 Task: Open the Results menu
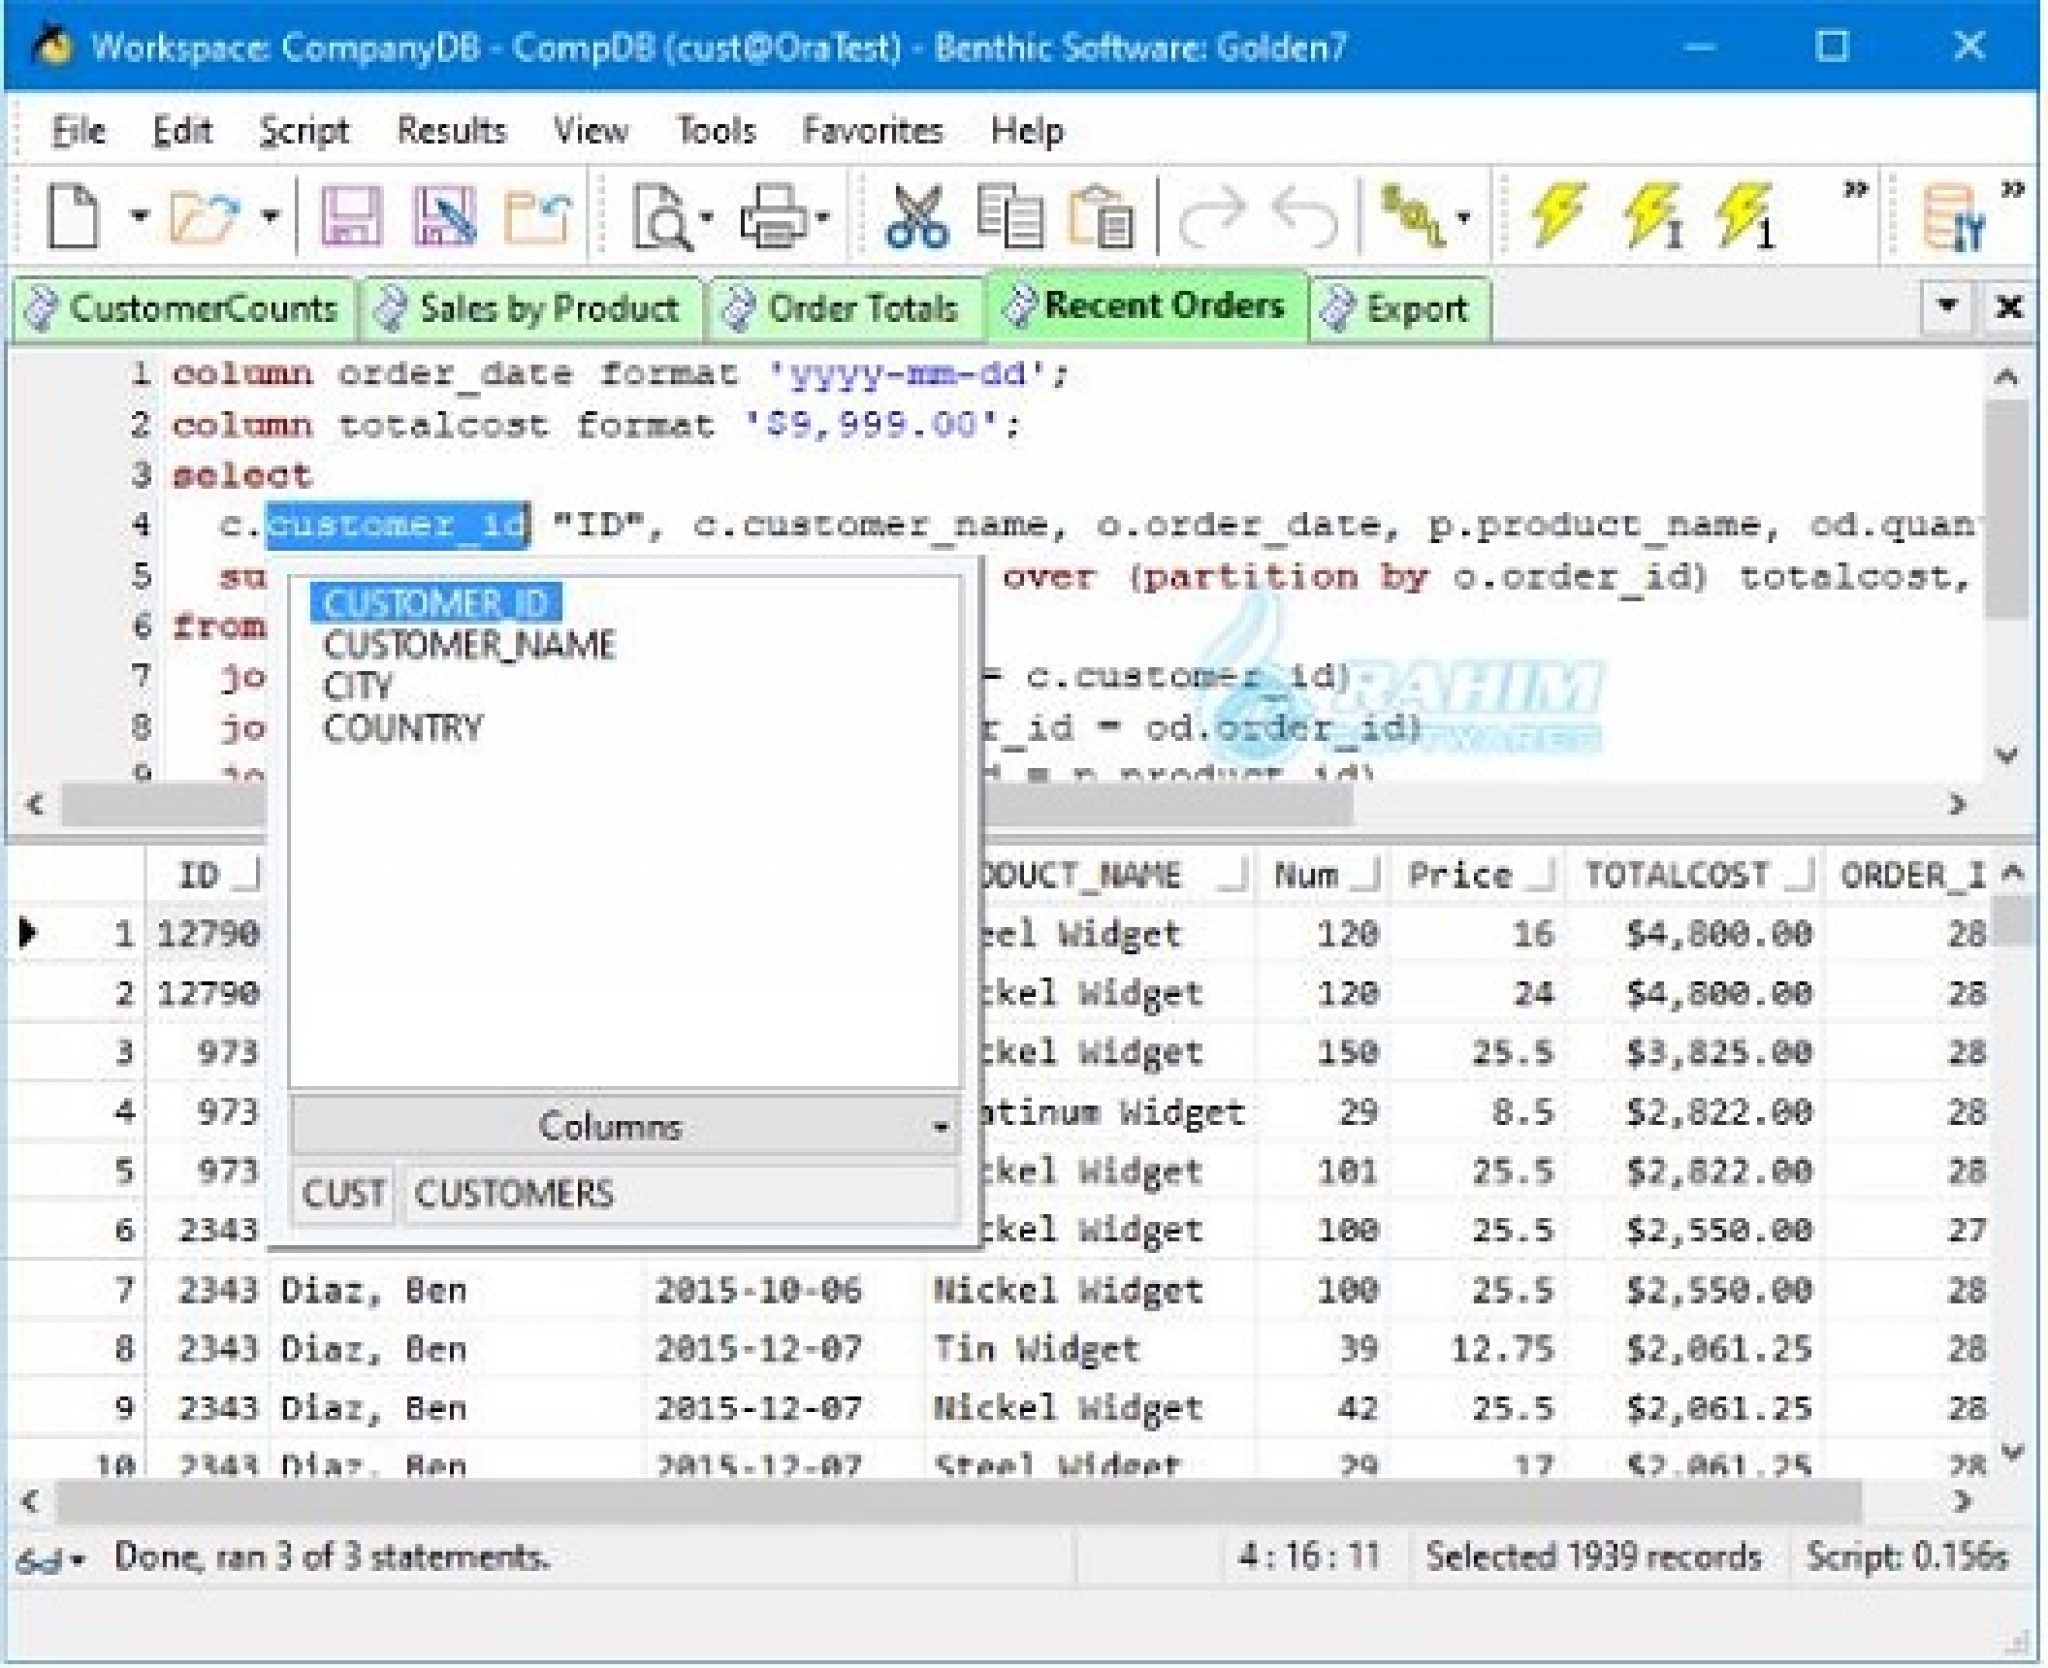(452, 131)
